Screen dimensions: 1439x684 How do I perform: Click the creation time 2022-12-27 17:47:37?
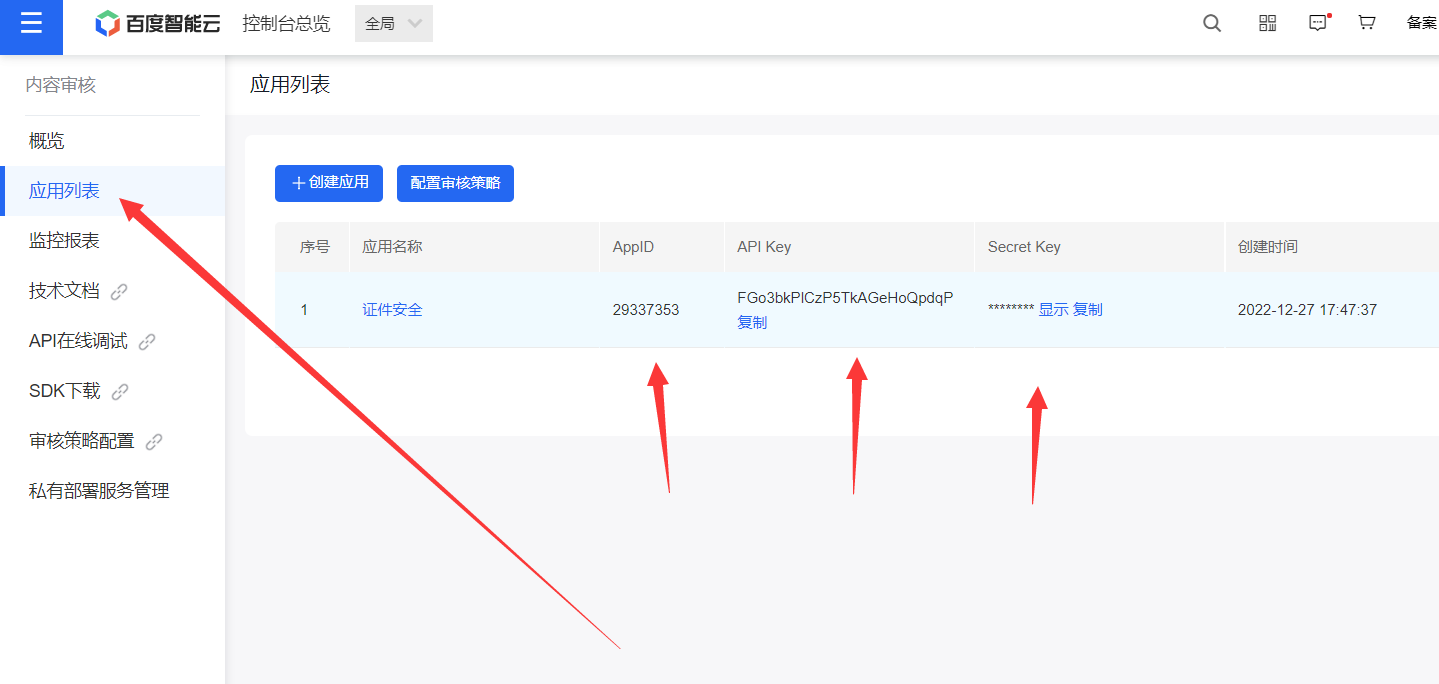point(1307,310)
